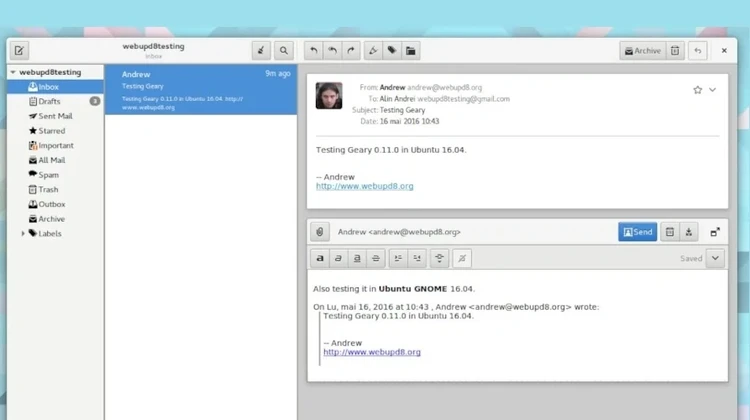
Task: Open the search conversations magnifier
Action: click(284, 51)
